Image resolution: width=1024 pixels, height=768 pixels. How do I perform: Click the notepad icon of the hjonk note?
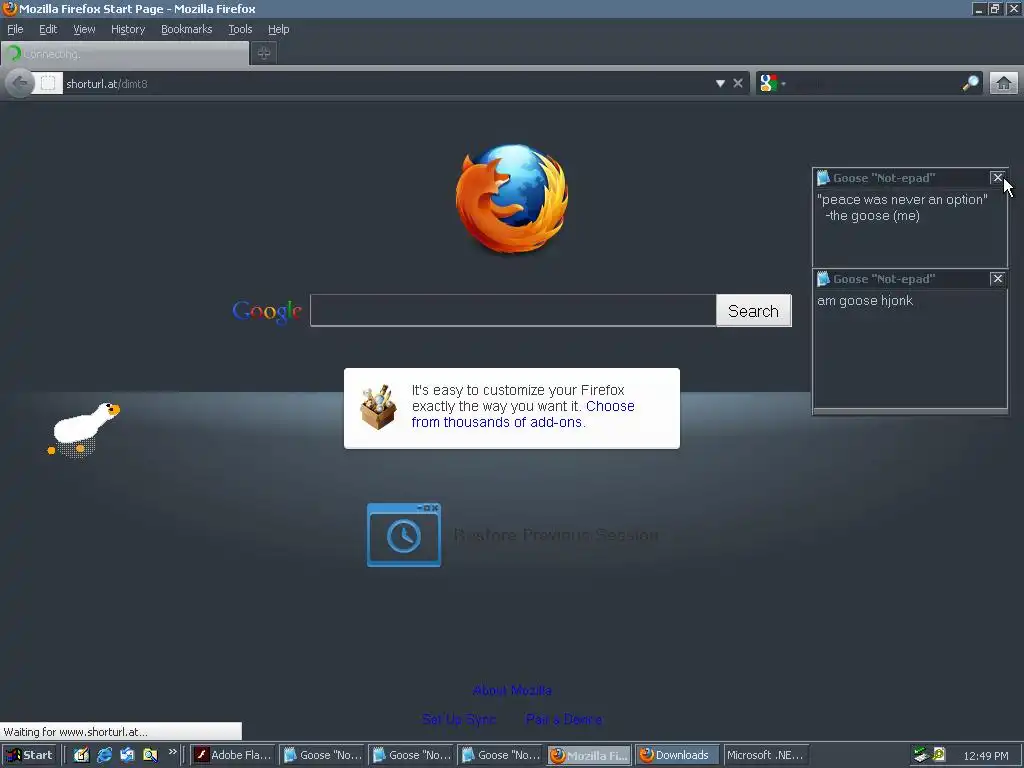click(824, 279)
